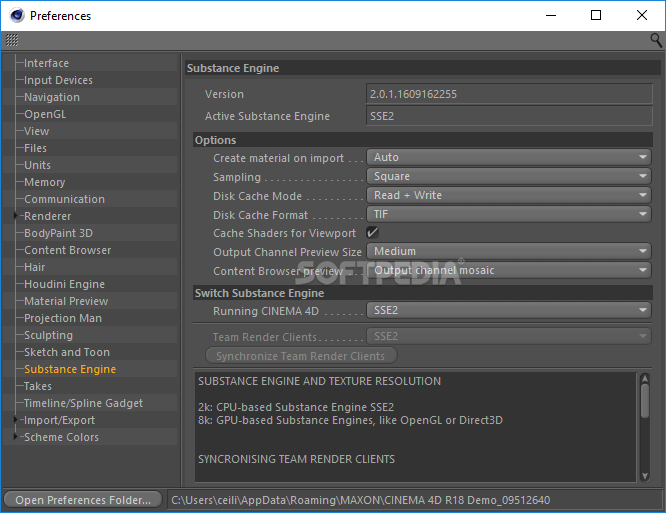Click Synchronize Team Render Clients button
The width and height of the screenshot is (666, 513).
[301, 355]
